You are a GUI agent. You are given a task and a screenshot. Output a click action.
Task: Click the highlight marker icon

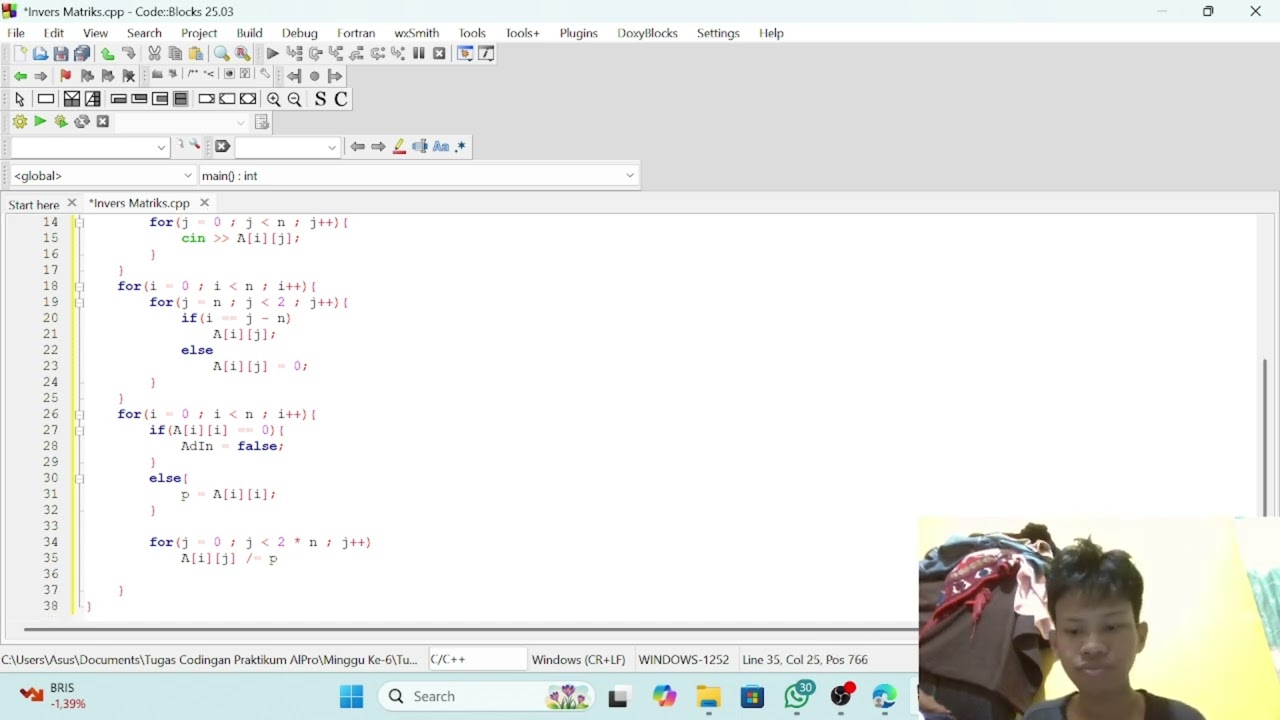click(x=399, y=147)
